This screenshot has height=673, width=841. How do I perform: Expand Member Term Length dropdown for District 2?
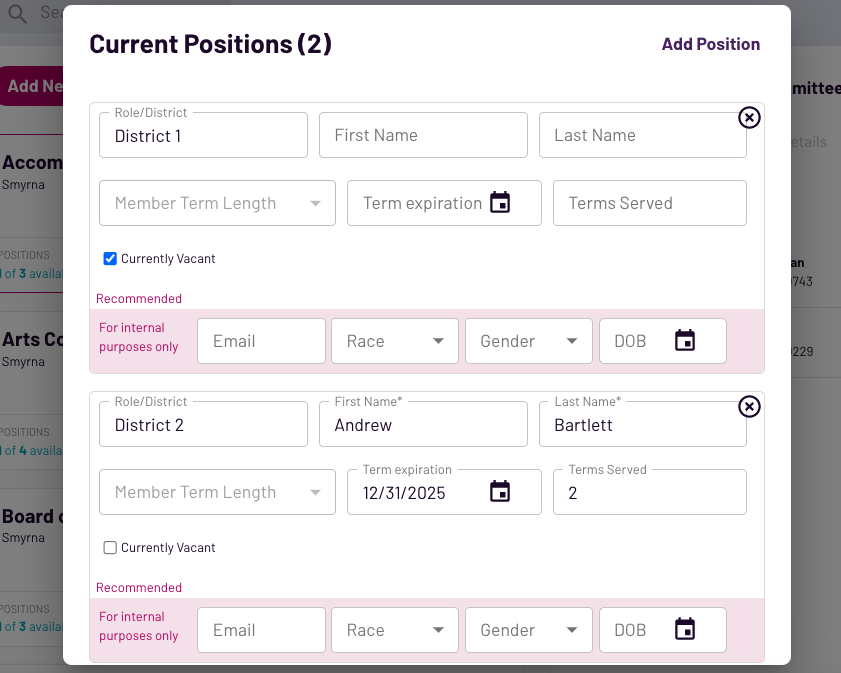click(217, 492)
